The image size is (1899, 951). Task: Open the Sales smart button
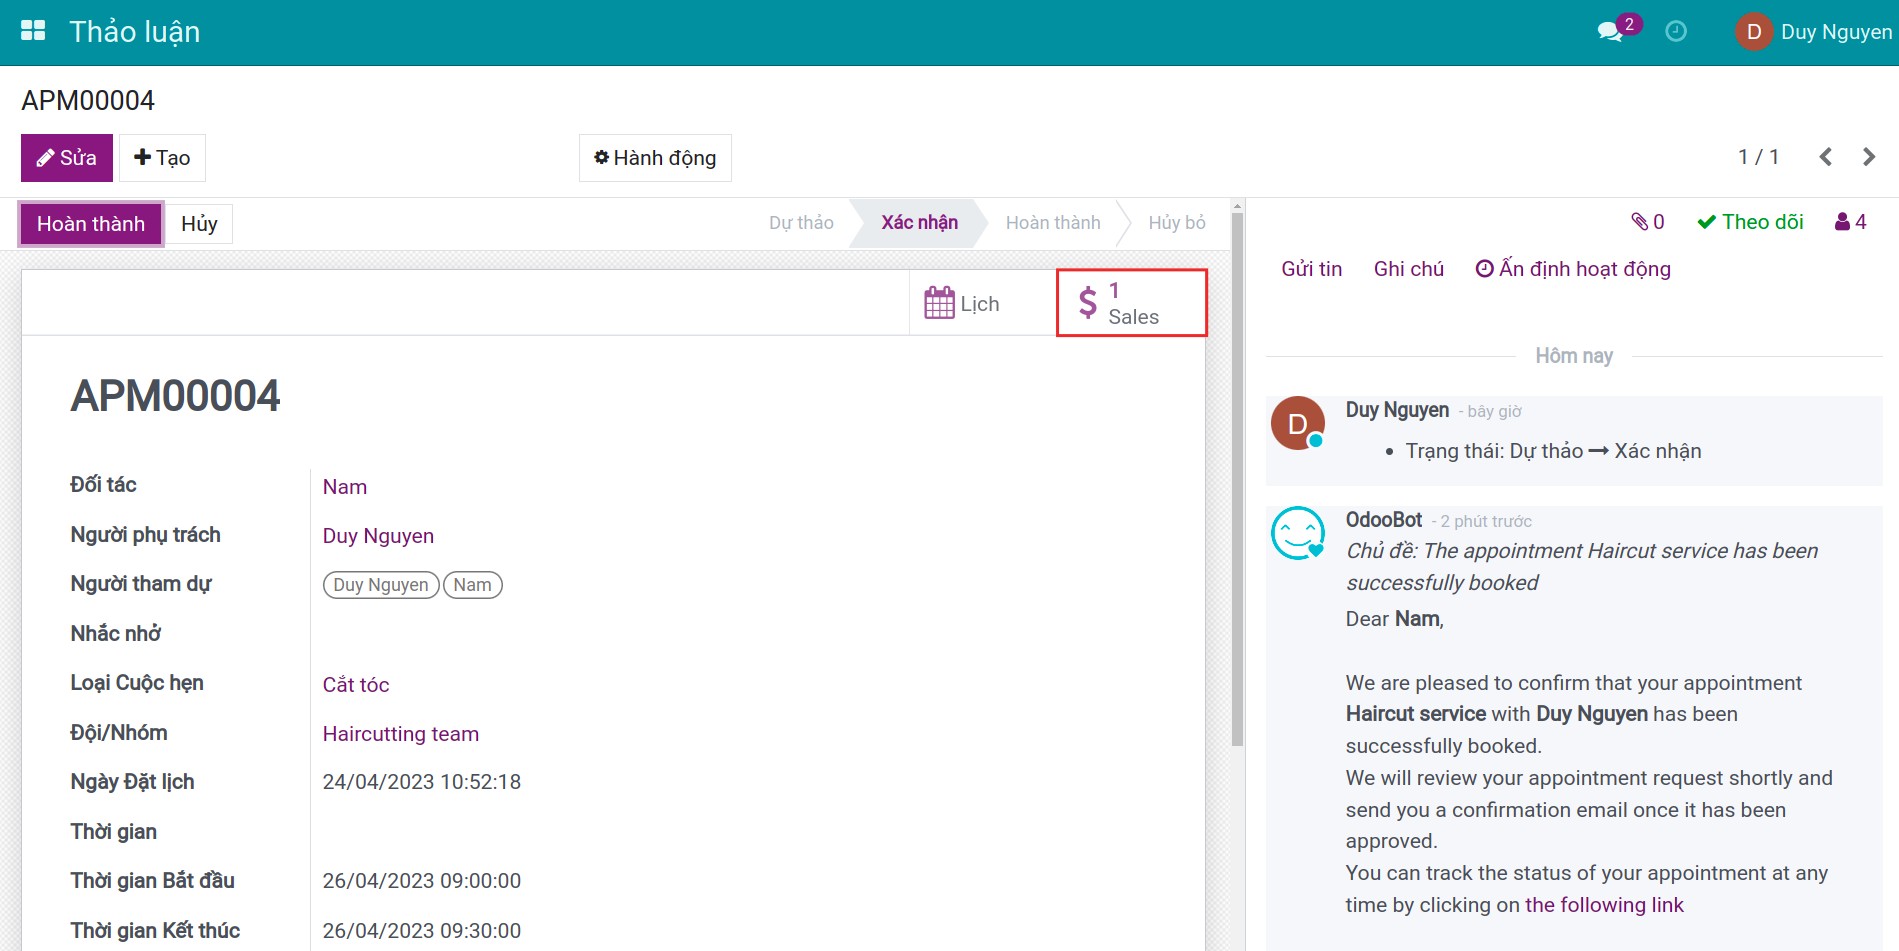tap(1131, 303)
